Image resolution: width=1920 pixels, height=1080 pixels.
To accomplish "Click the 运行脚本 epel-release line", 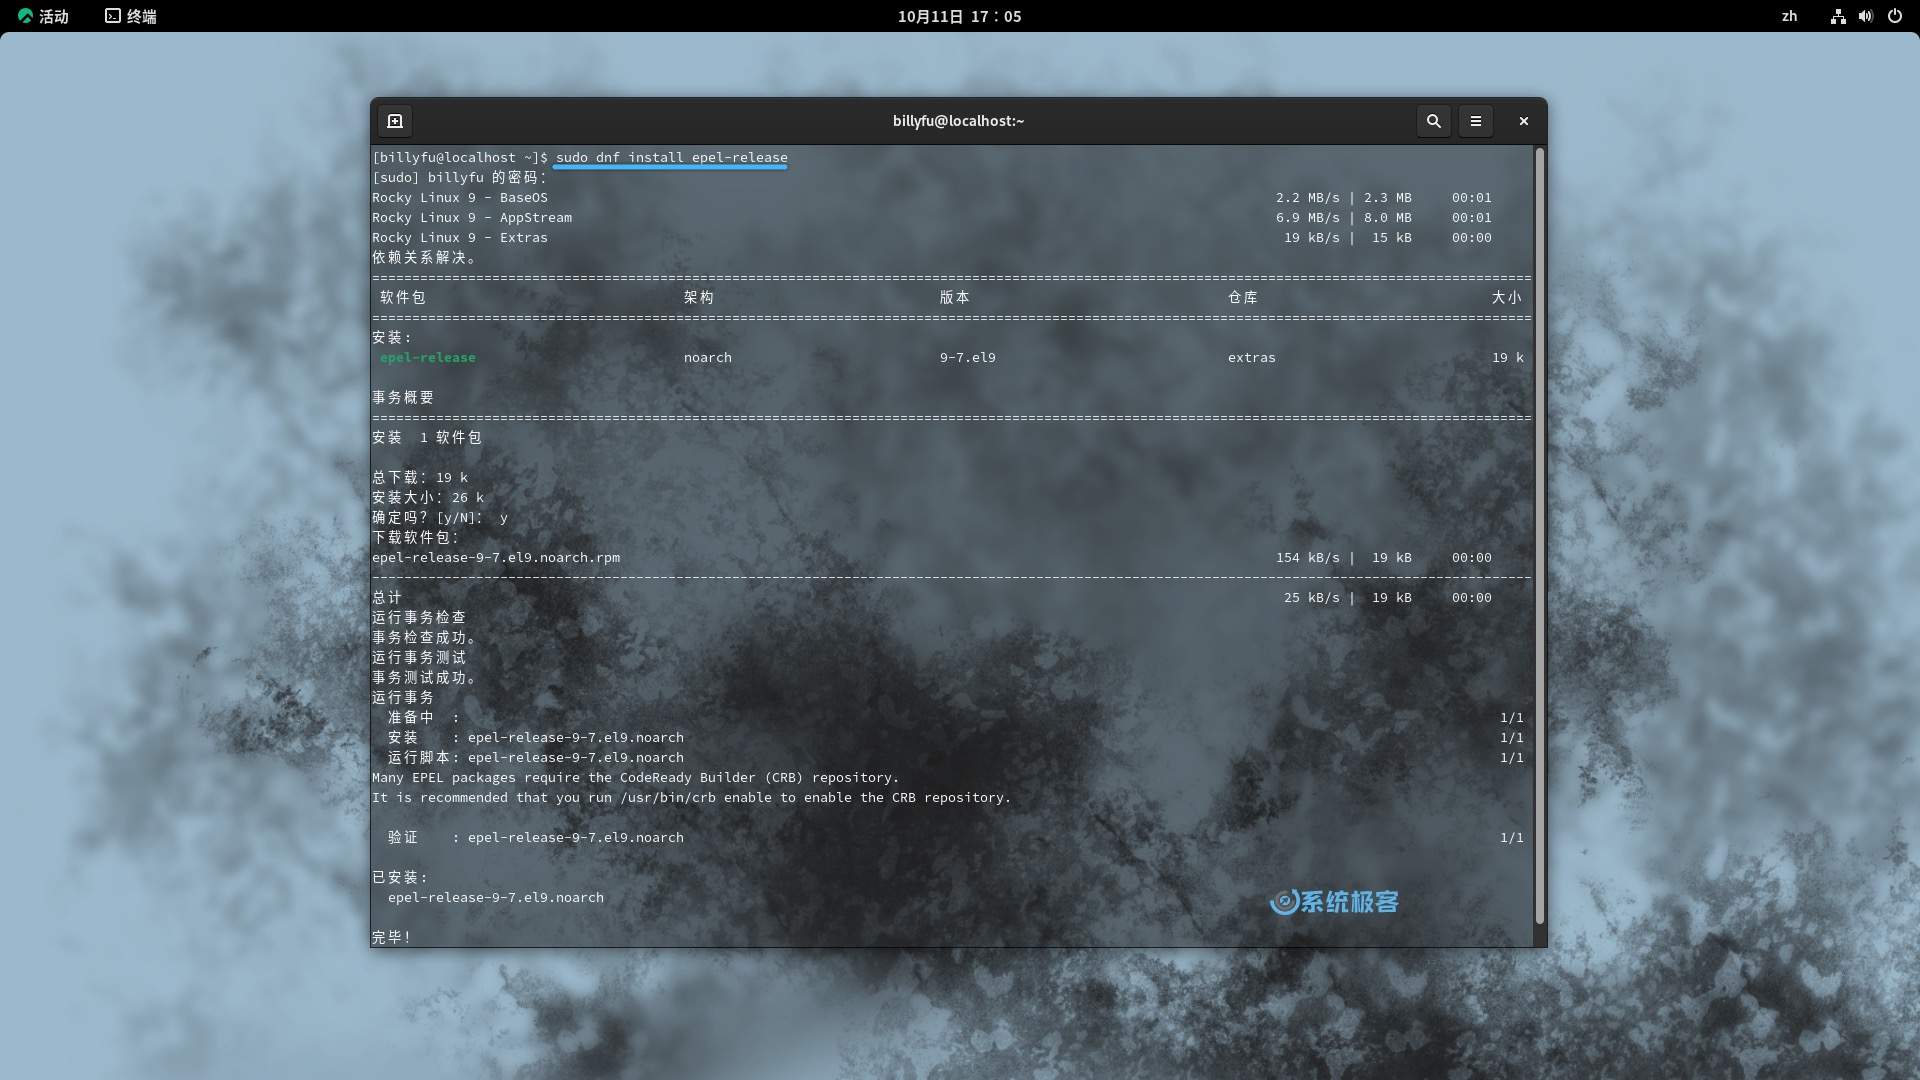I will tap(955, 758).
